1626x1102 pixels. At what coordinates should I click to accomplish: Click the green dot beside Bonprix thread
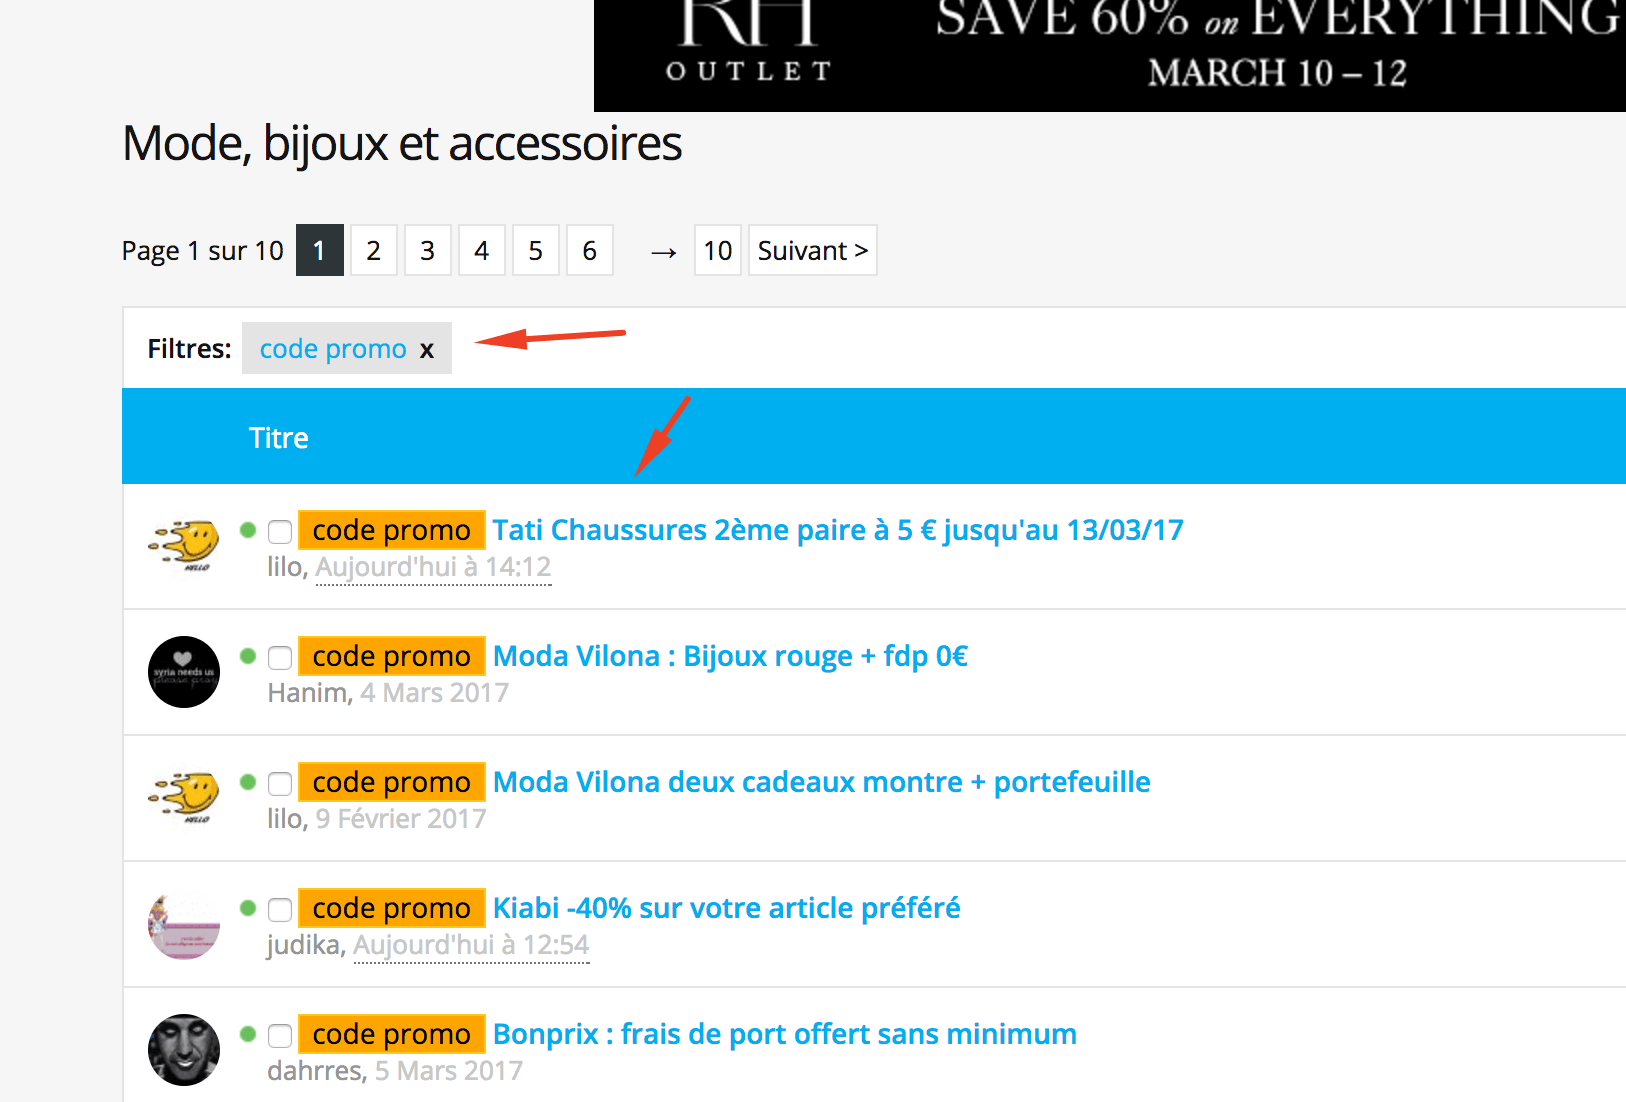pyautogui.click(x=248, y=1034)
